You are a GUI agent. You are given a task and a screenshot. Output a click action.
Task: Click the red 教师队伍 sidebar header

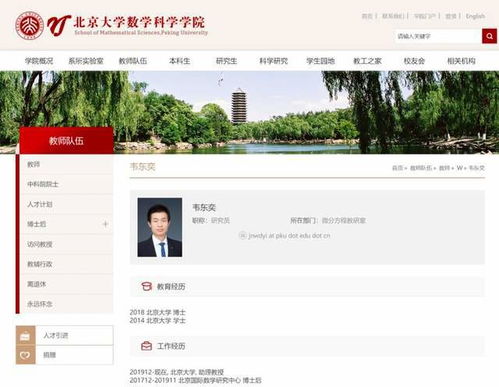click(x=67, y=140)
